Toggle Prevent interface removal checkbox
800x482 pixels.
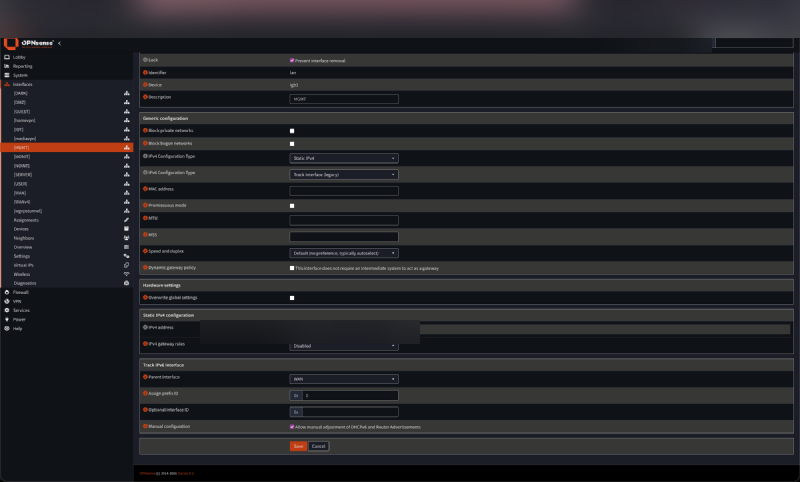(292, 60)
